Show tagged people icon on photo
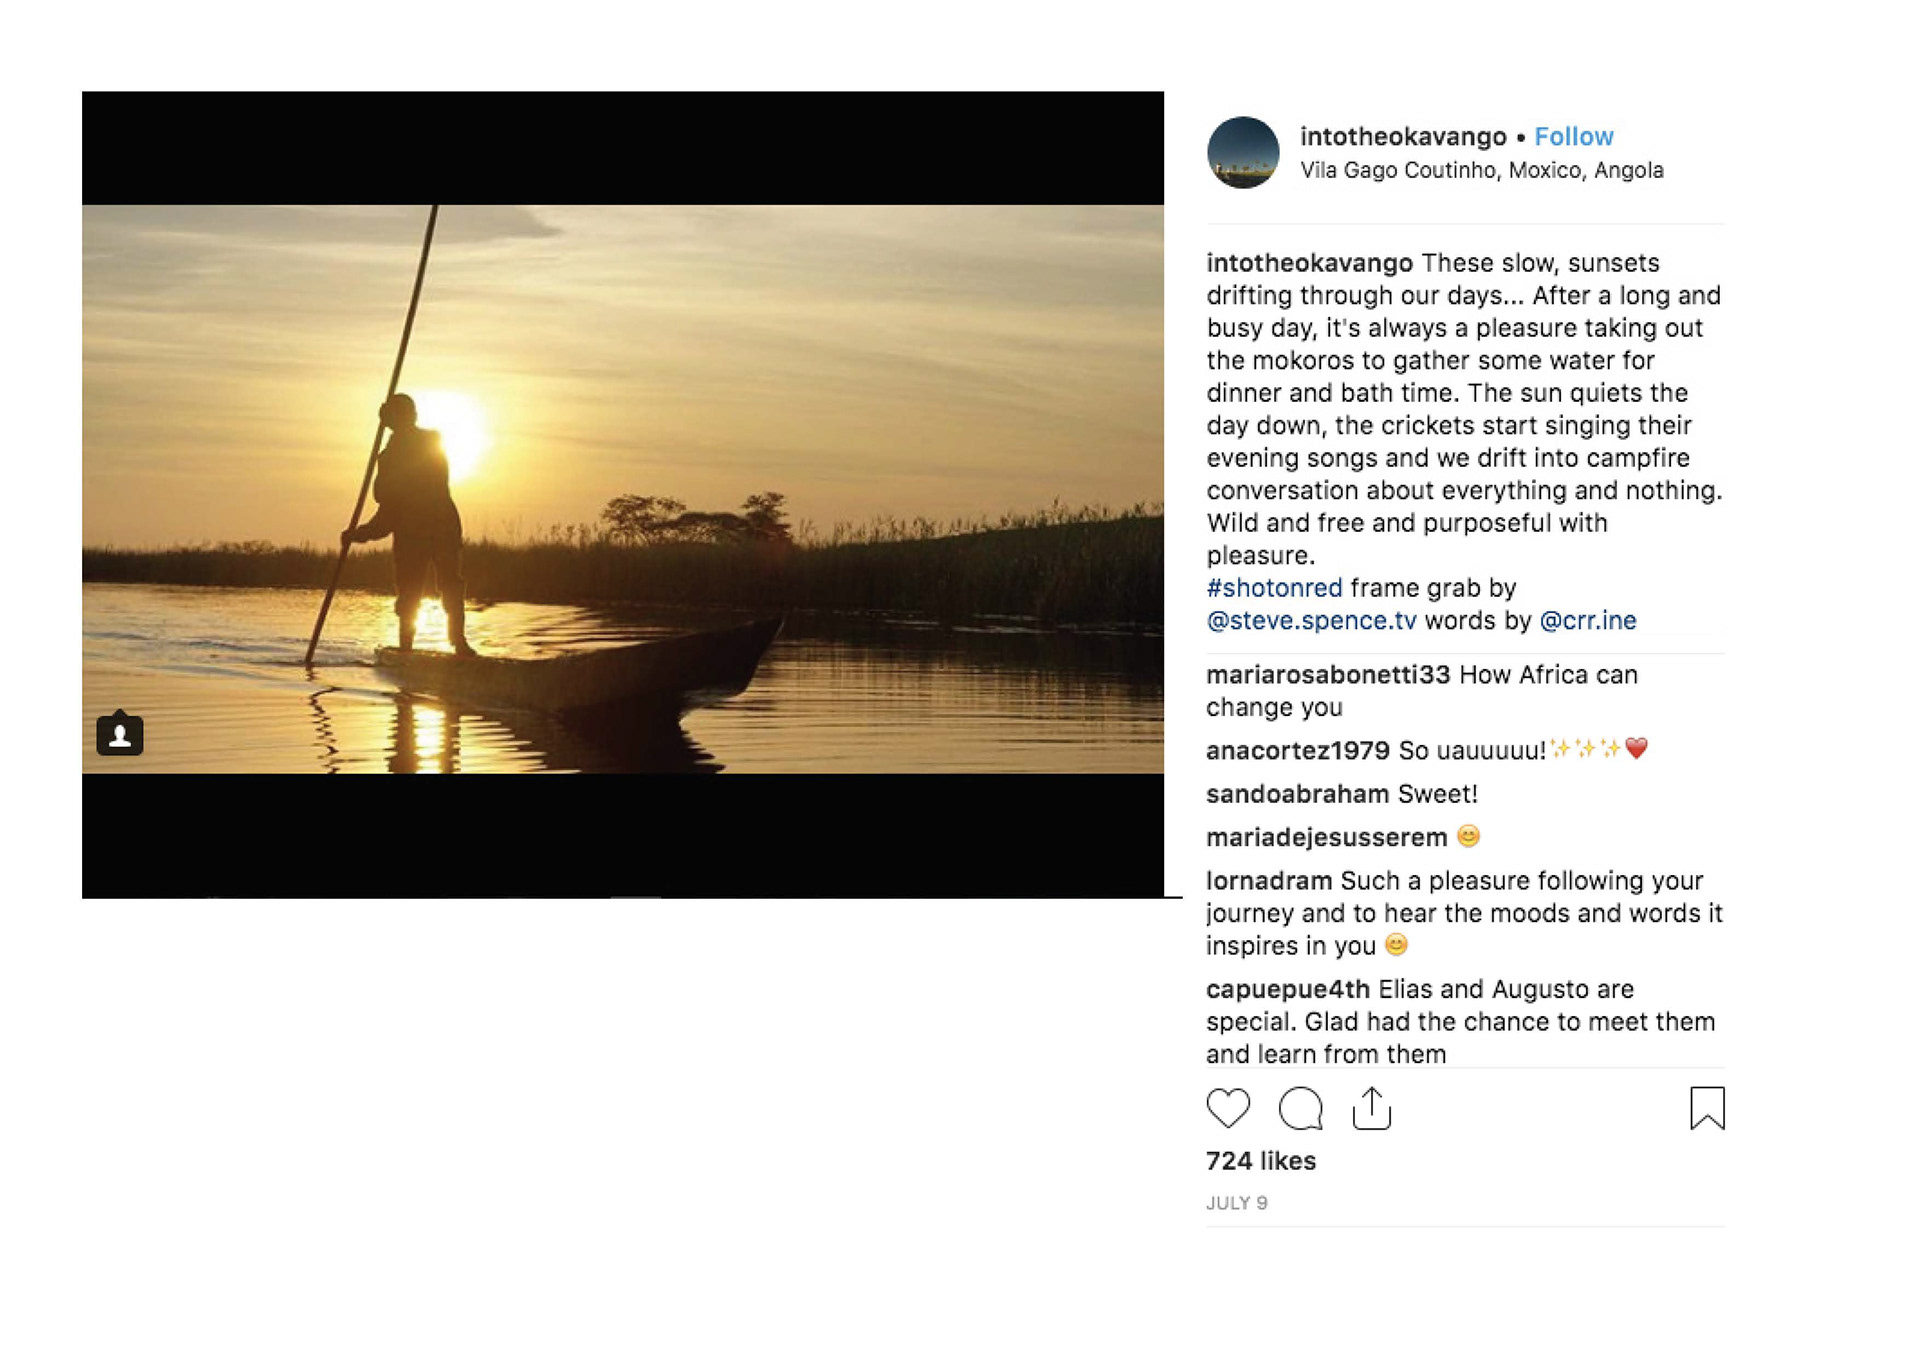The height and width of the screenshot is (1358, 1920). click(120, 734)
